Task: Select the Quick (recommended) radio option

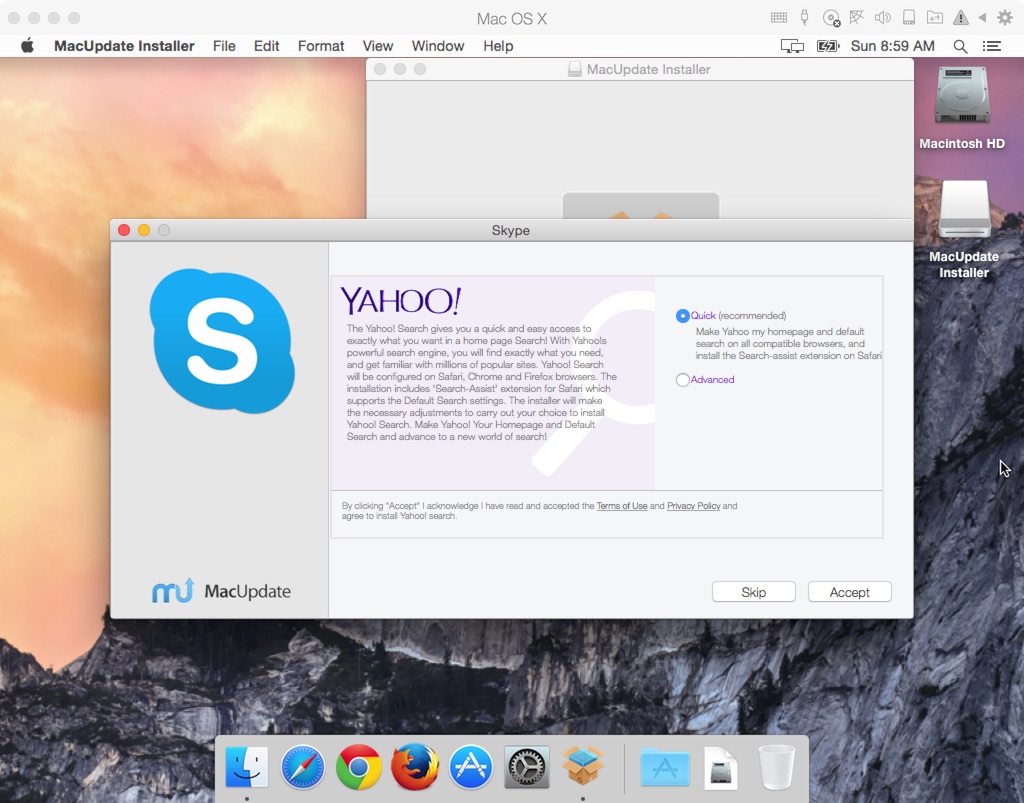Action: 682,316
